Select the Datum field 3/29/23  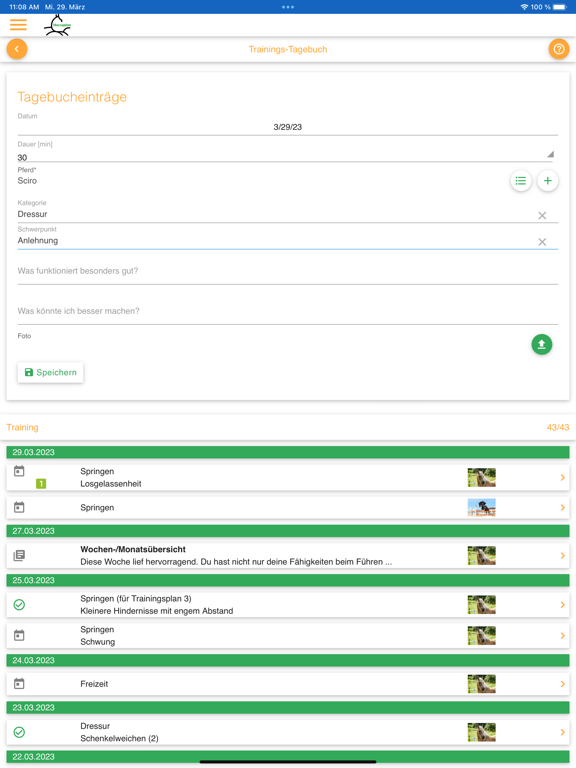pyautogui.click(x=288, y=127)
